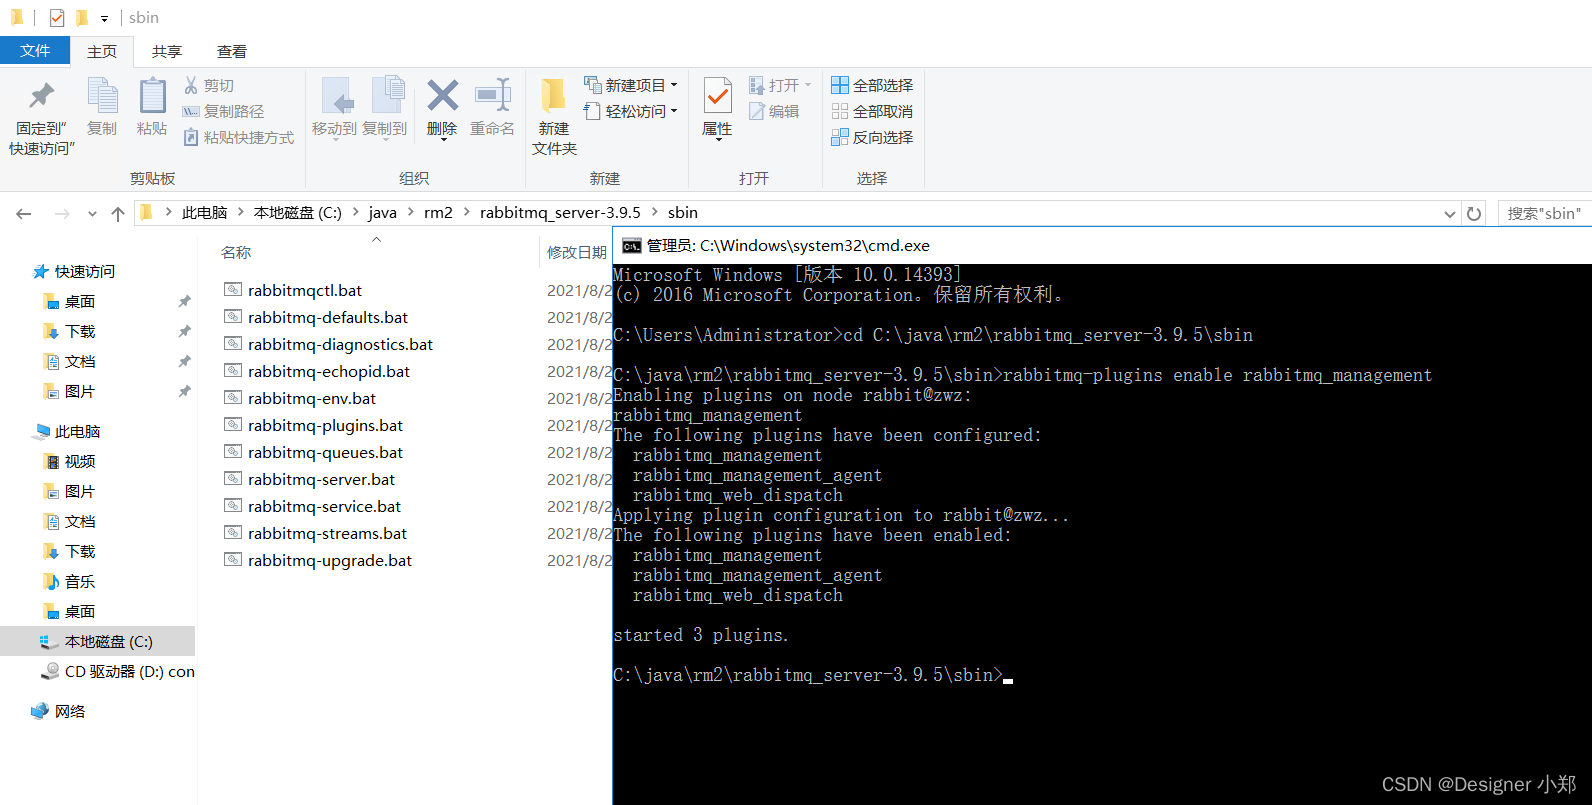Screen dimensions: 1592x805
Task: Select file rabbitmq-queues.bat
Action: pos(325,453)
